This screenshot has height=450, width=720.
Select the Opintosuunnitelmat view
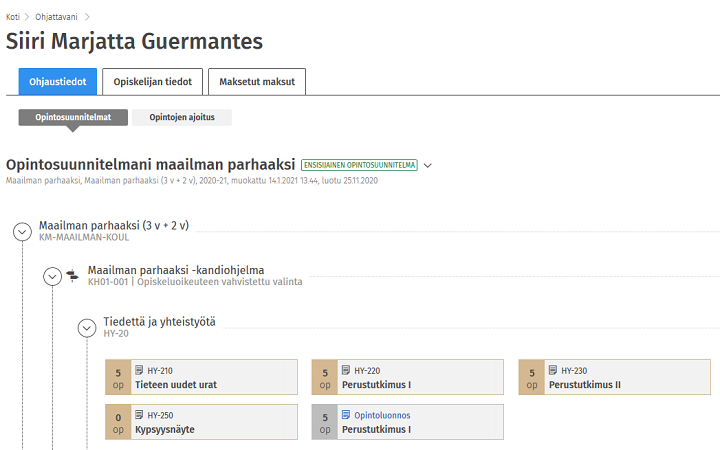[x=73, y=117]
